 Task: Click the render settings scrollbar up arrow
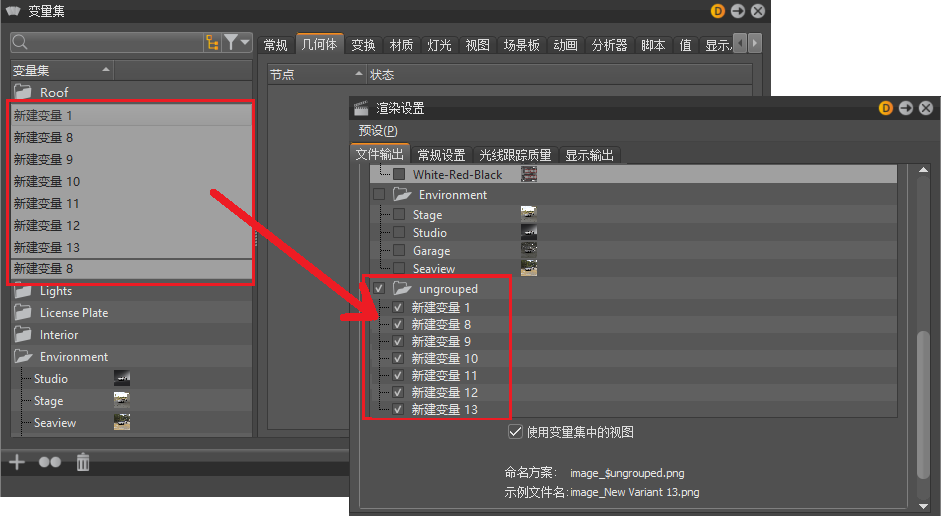(924, 171)
